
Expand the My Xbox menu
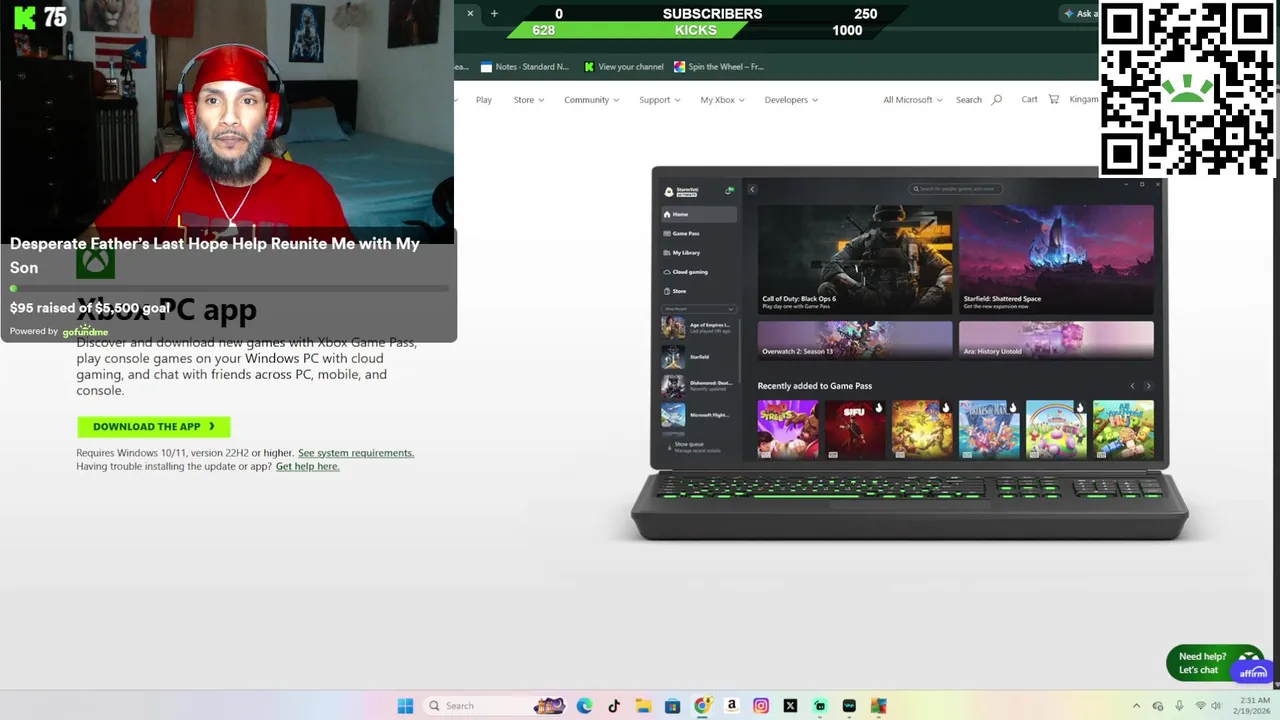[x=722, y=100]
